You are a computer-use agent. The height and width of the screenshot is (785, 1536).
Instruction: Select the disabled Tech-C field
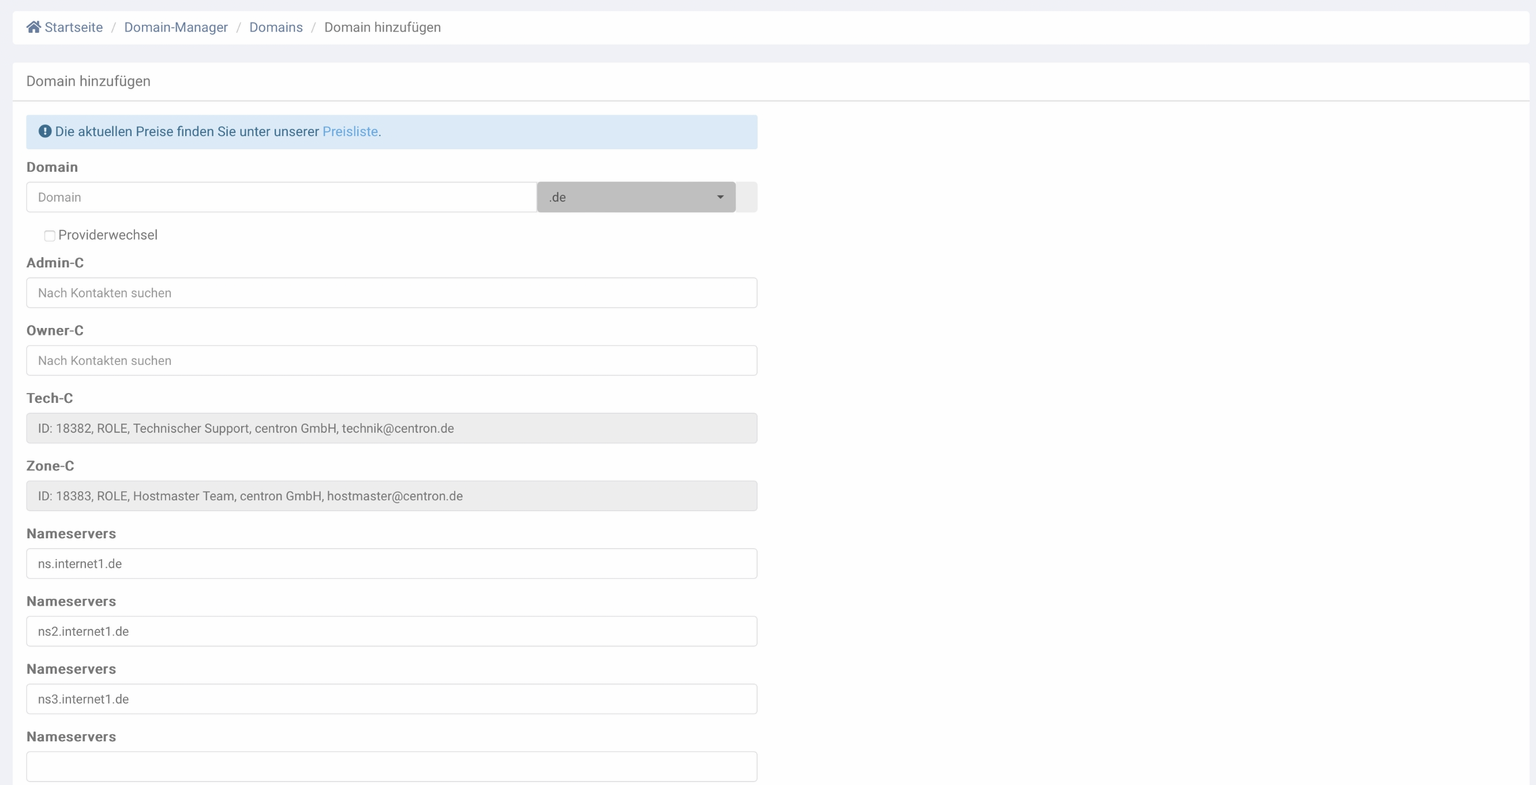391,428
